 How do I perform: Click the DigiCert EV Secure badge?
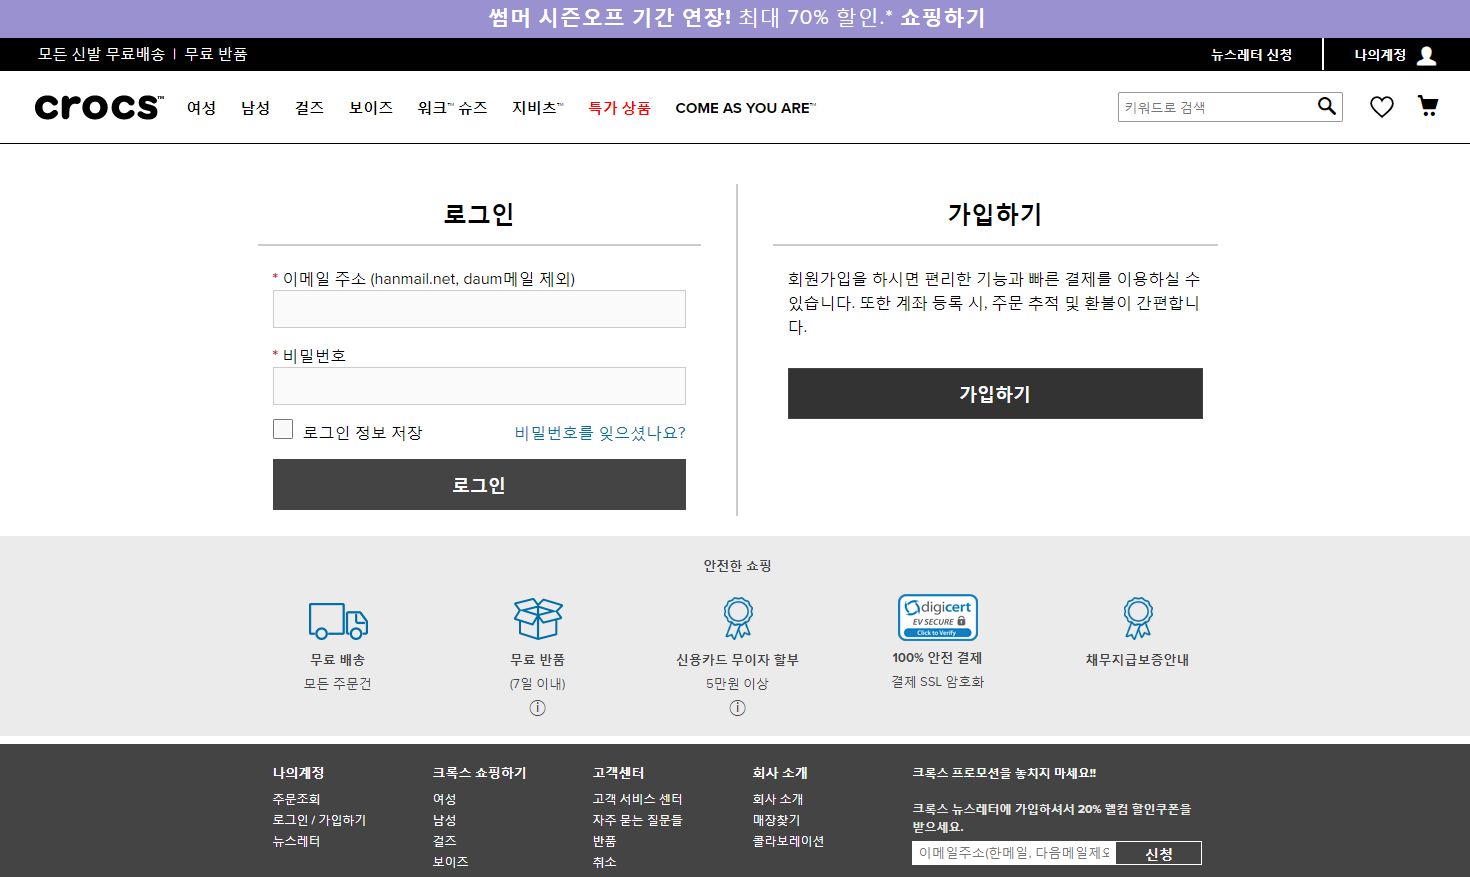click(938, 617)
